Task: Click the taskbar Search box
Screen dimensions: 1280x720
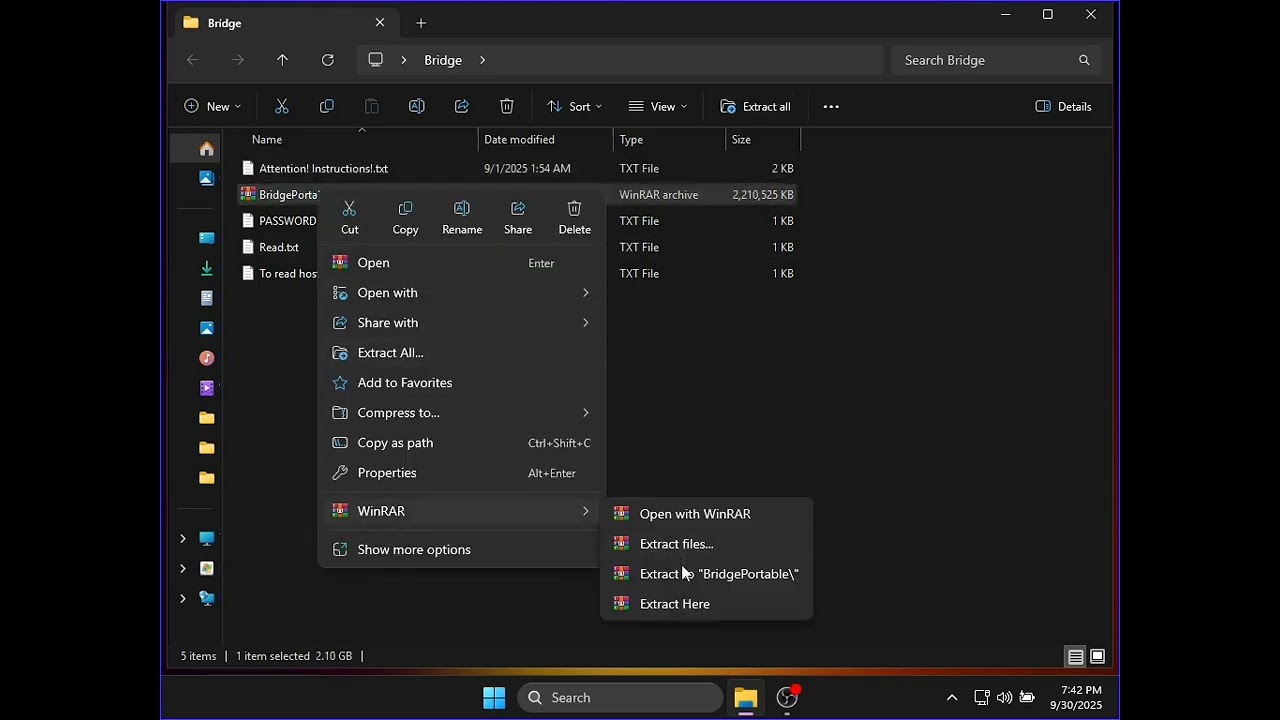Action: click(620, 698)
